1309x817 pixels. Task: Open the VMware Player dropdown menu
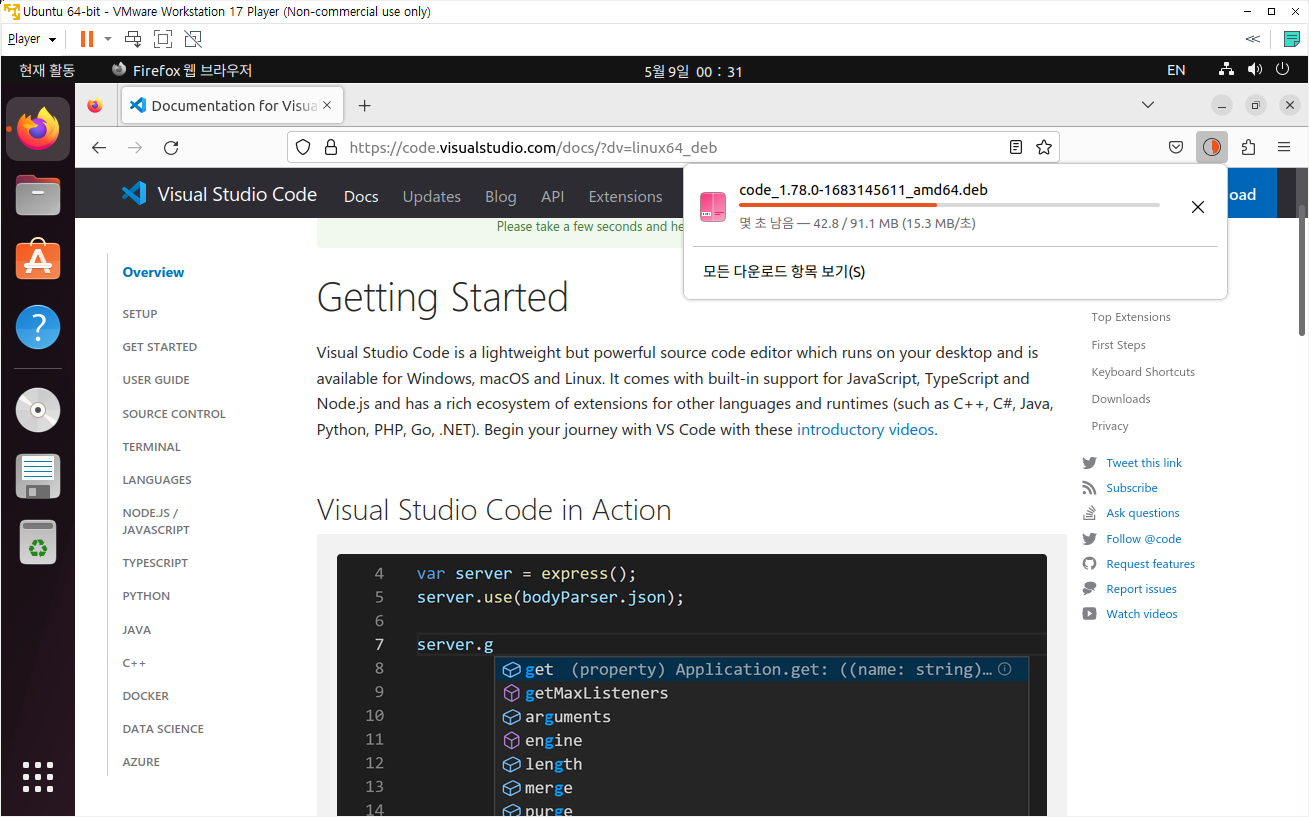tap(32, 39)
